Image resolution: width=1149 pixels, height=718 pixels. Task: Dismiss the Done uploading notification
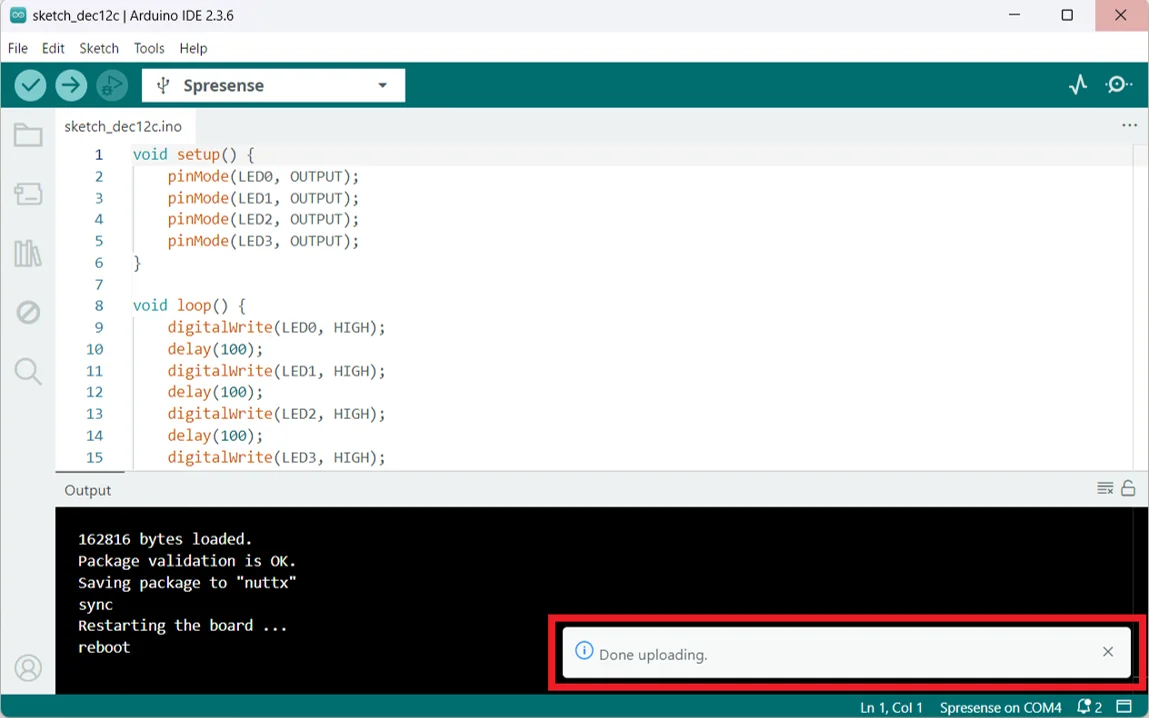pyautogui.click(x=1108, y=651)
